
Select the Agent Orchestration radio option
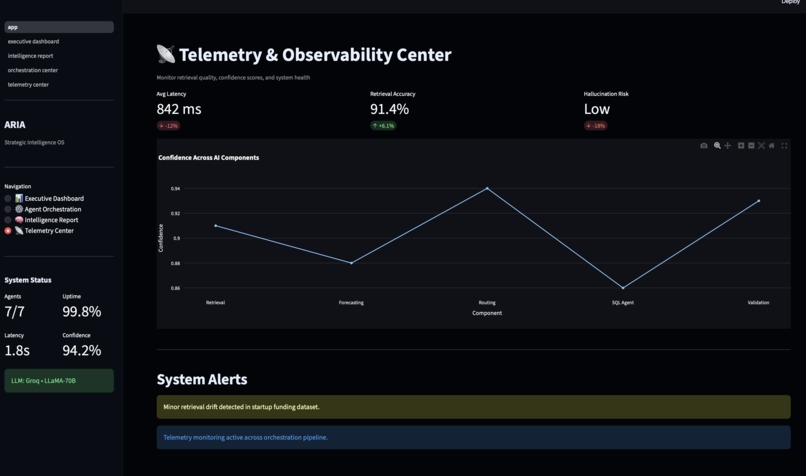pos(8,209)
